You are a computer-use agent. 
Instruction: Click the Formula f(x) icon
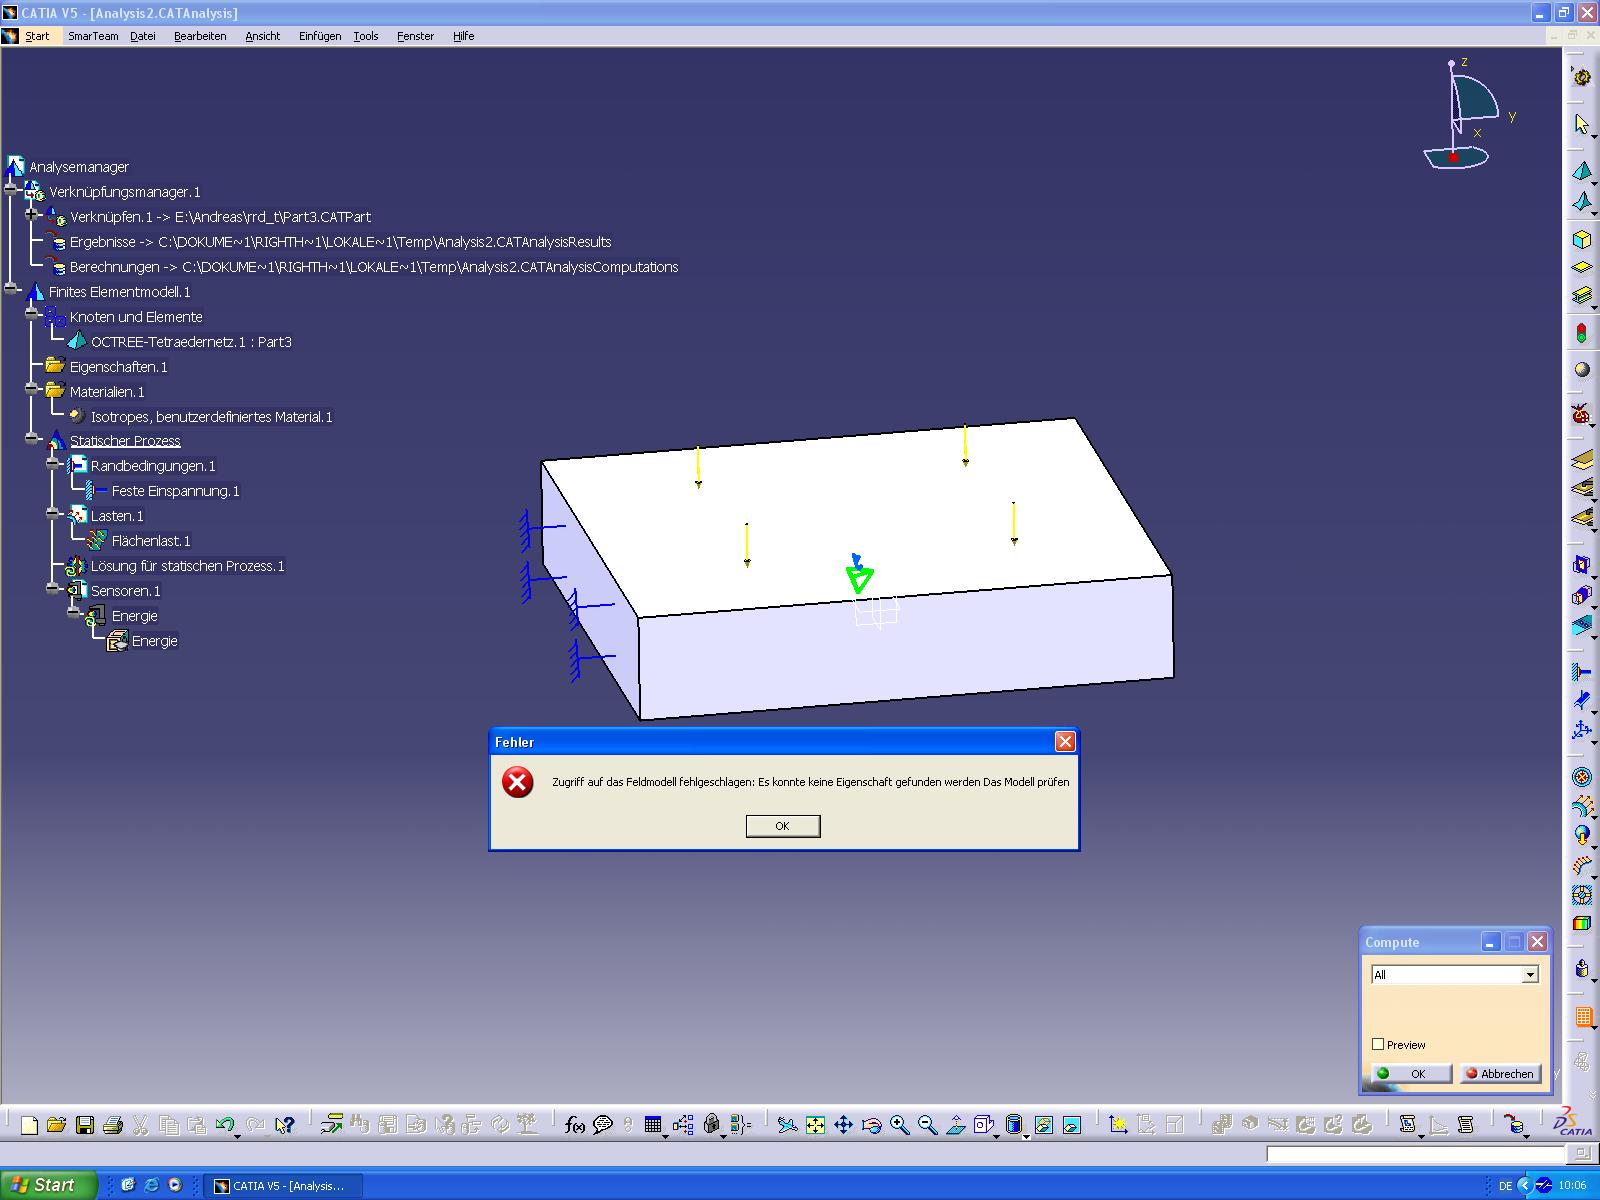coord(575,1125)
